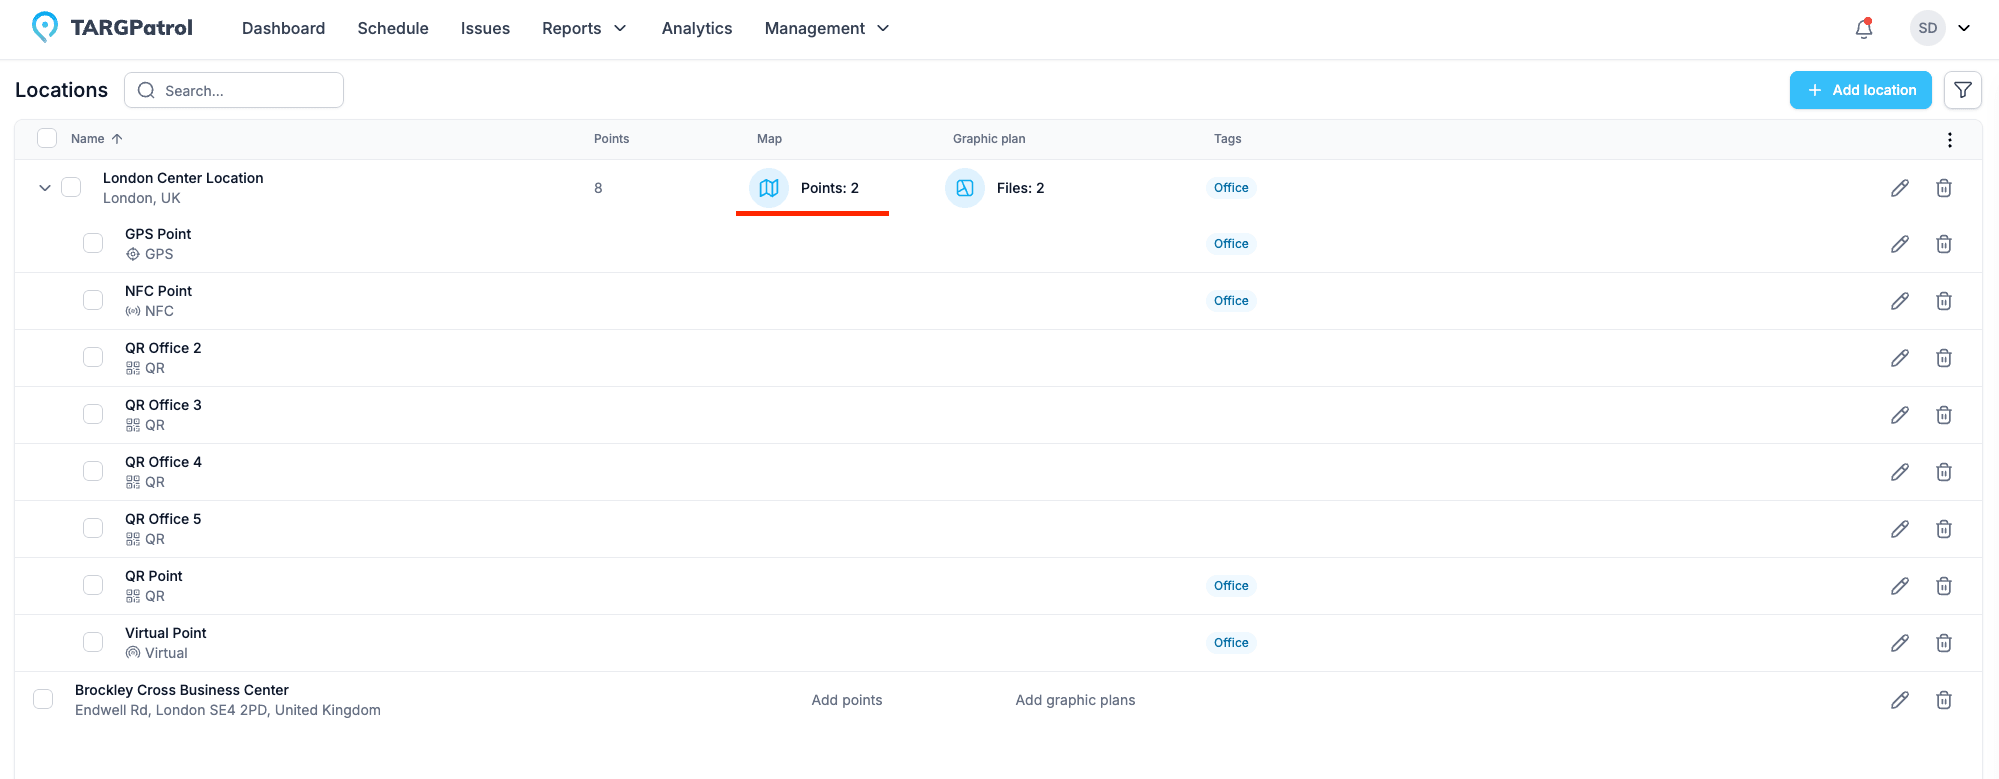Edit the GPS Point row
This screenshot has height=779, width=1999.
(1899, 244)
